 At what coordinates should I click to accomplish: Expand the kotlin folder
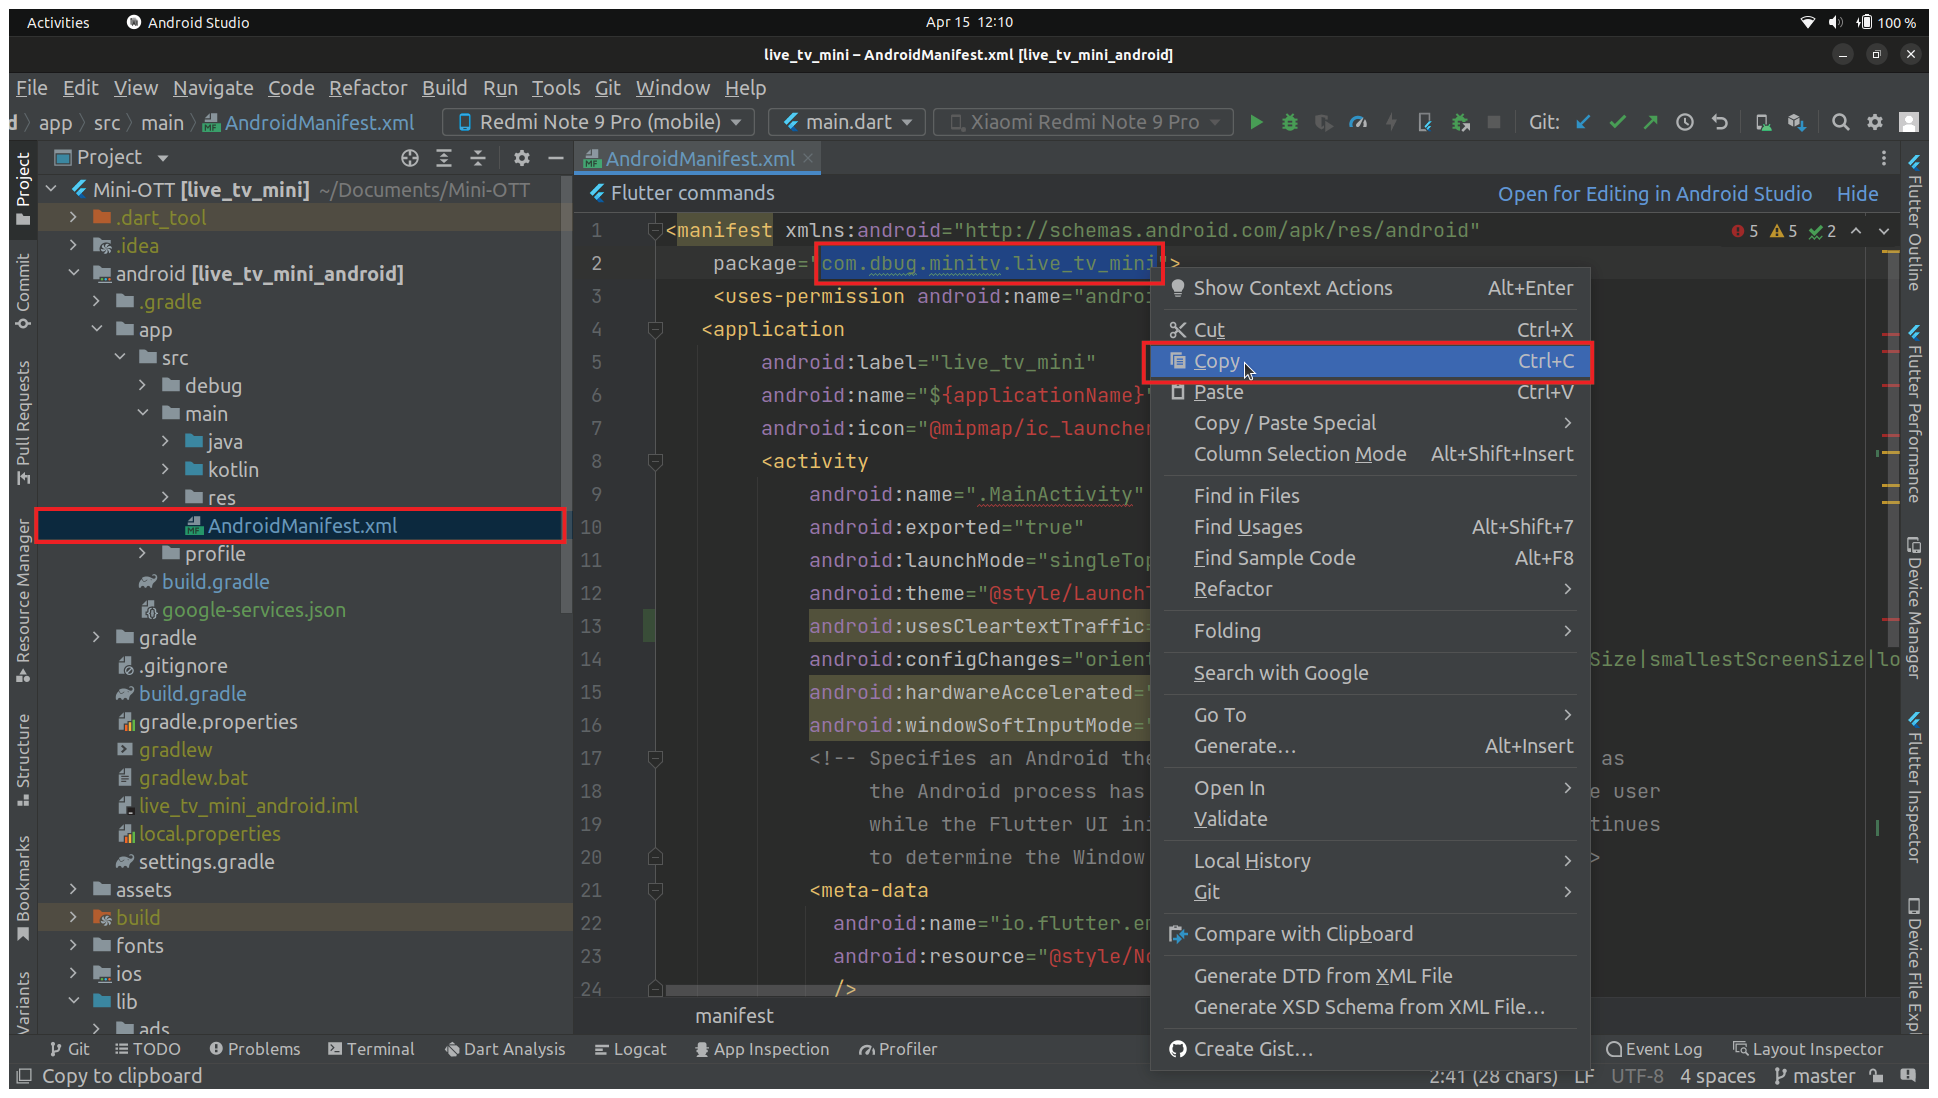(x=165, y=469)
